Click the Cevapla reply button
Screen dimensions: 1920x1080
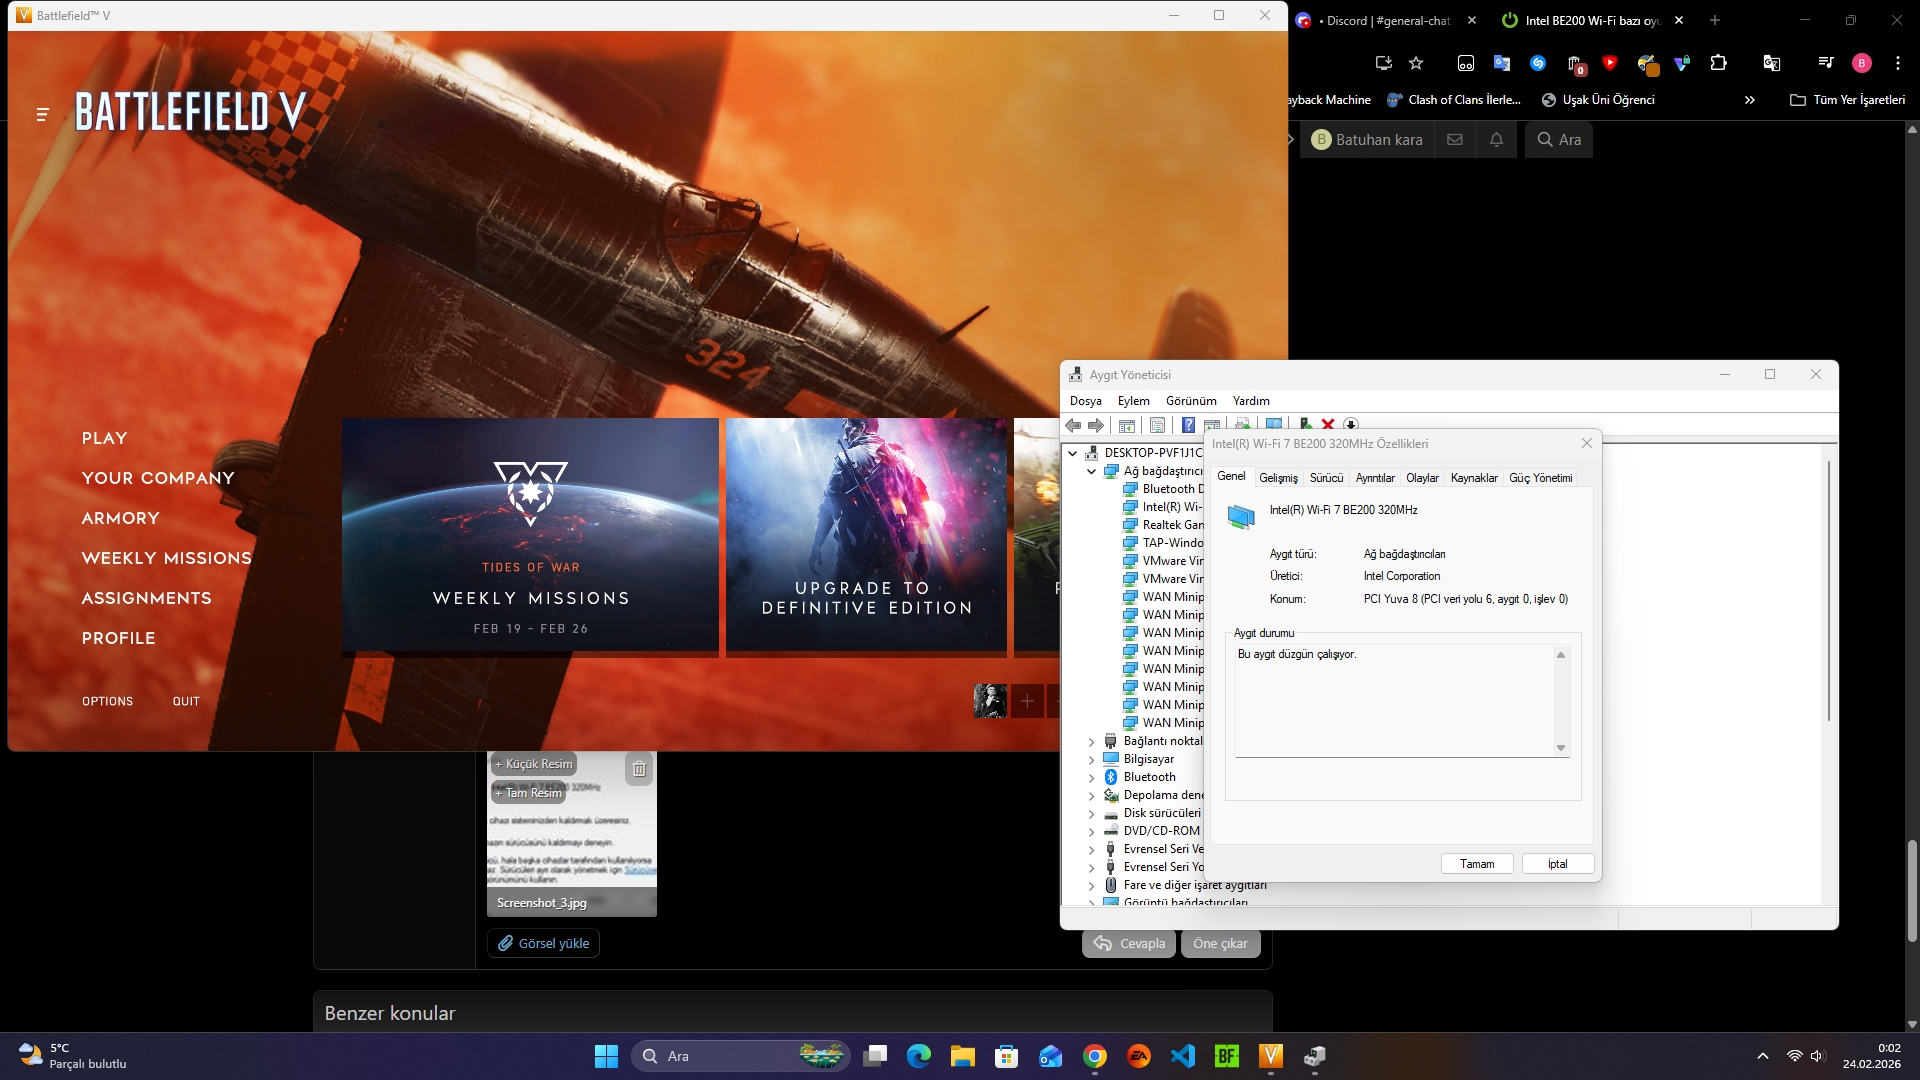click(x=1129, y=943)
